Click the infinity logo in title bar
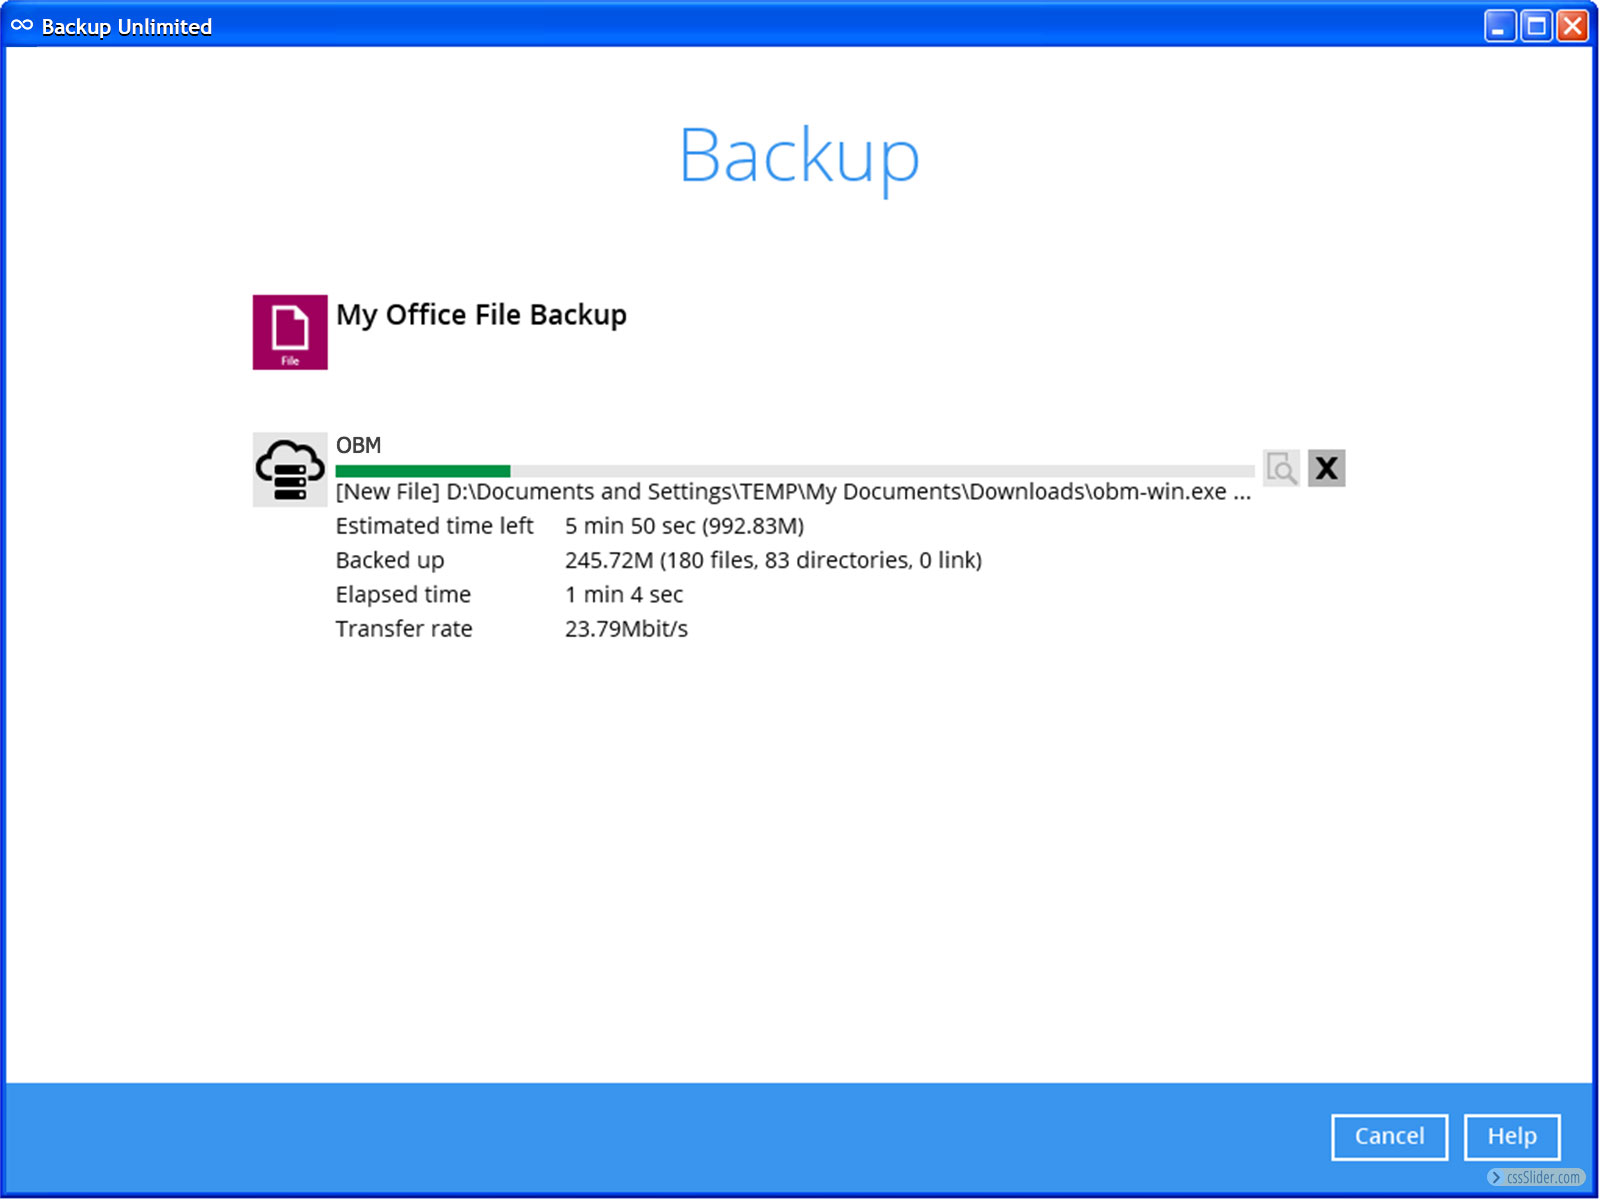1600x1200 pixels. tap(22, 26)
